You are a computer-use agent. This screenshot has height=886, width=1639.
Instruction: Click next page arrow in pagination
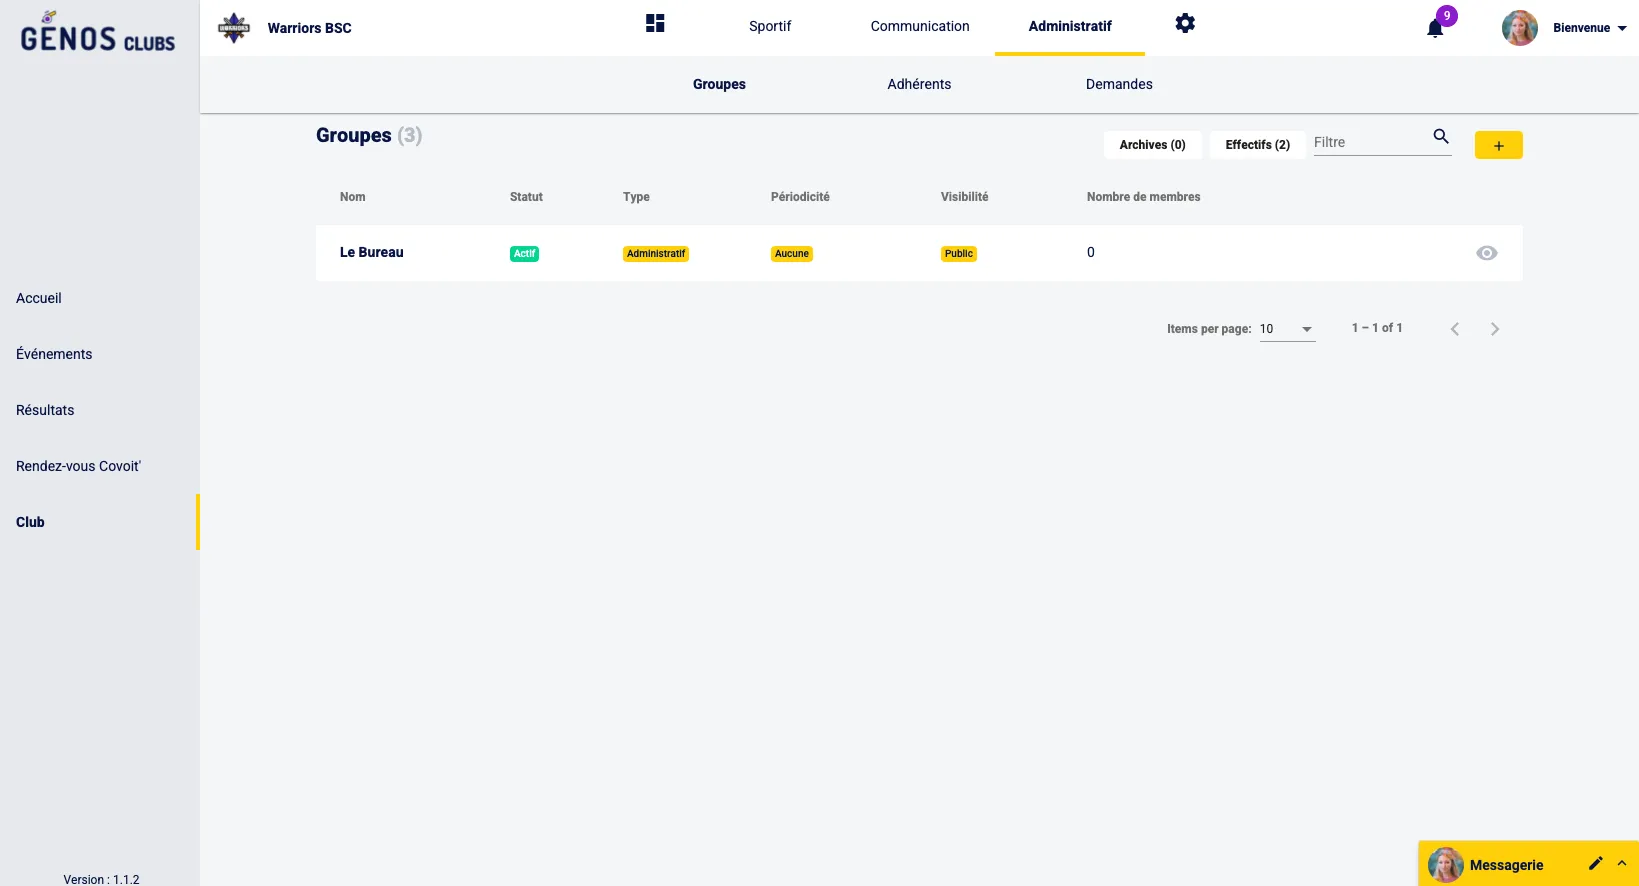tap(1494, 329)
